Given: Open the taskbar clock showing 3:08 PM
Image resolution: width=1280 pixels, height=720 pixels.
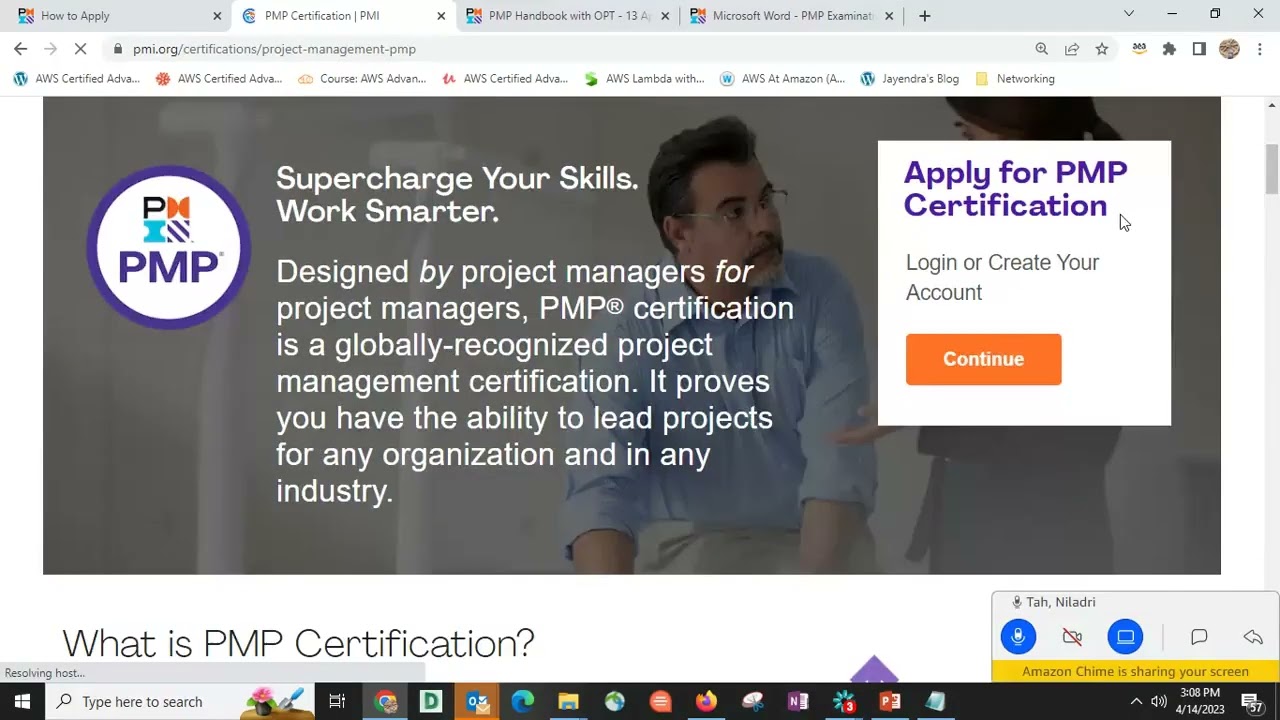Looking at the screenshot, I should coord(1200,701).
